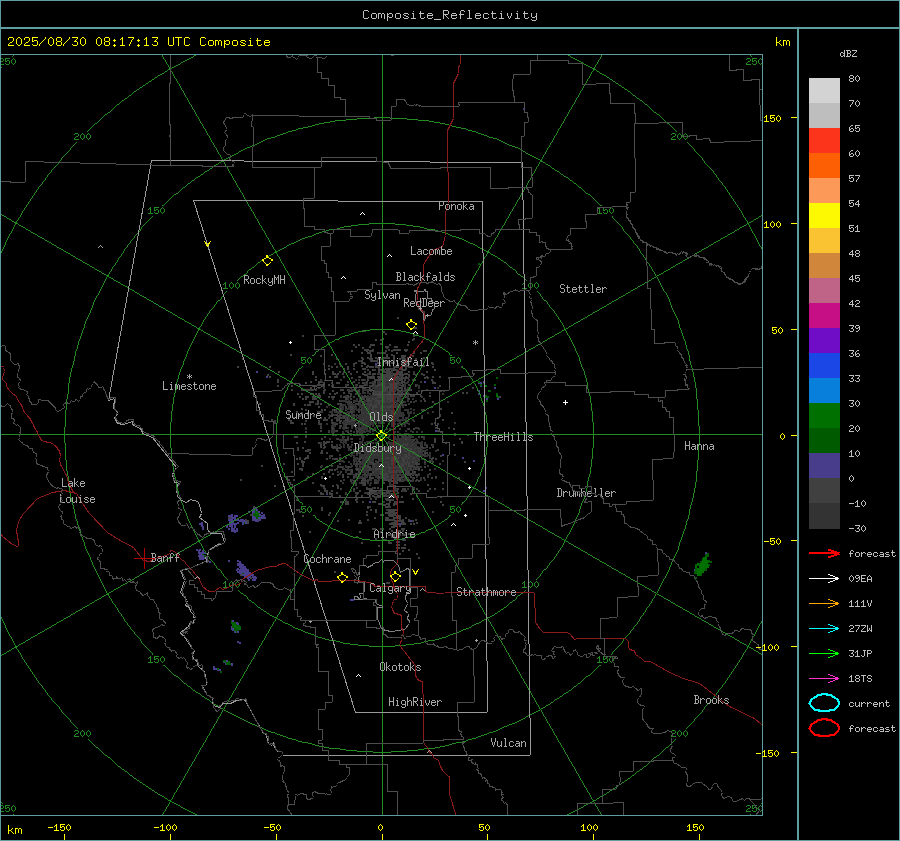Click the Sylvan label

pyautogui.click(x=382, y=295)
